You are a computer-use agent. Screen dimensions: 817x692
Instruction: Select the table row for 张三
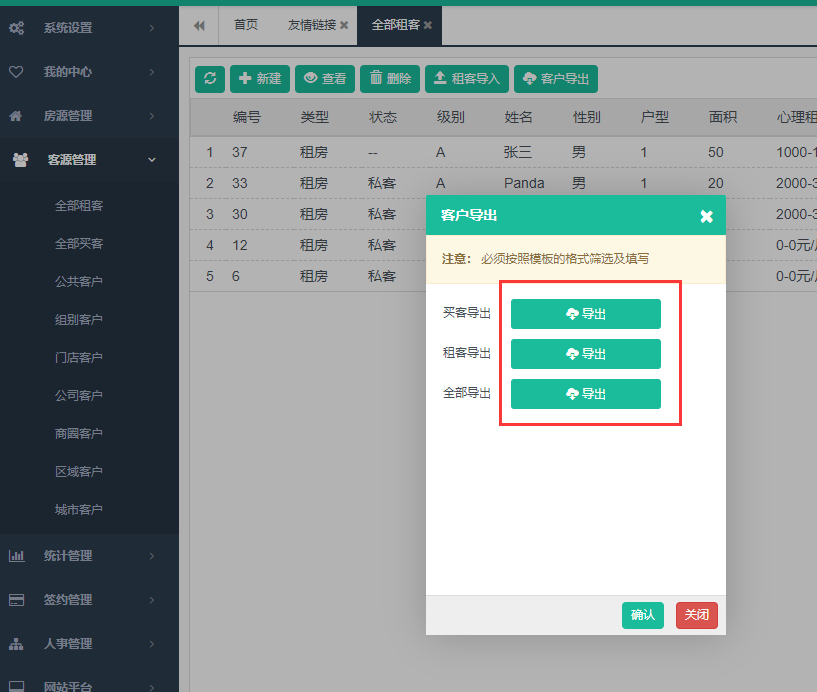click(518, 152)
